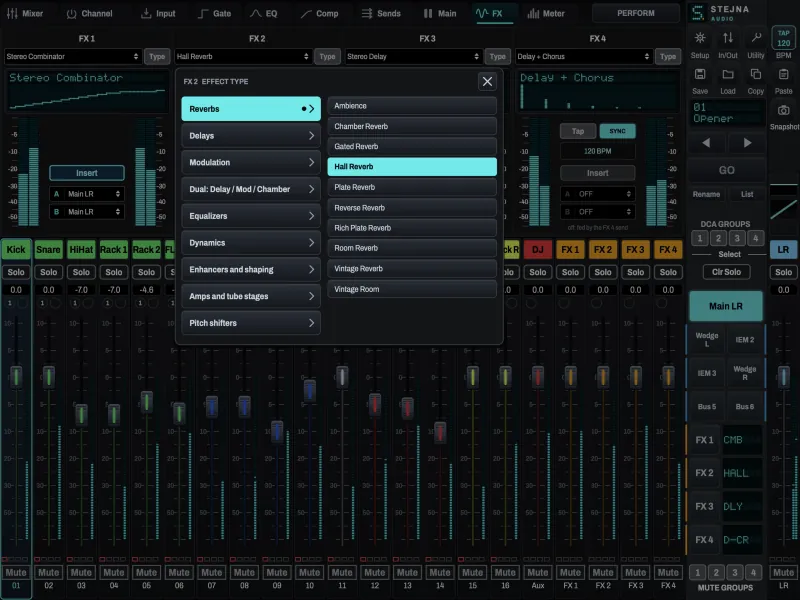Click the Kick channel fader handle

[x=16, y=378]
